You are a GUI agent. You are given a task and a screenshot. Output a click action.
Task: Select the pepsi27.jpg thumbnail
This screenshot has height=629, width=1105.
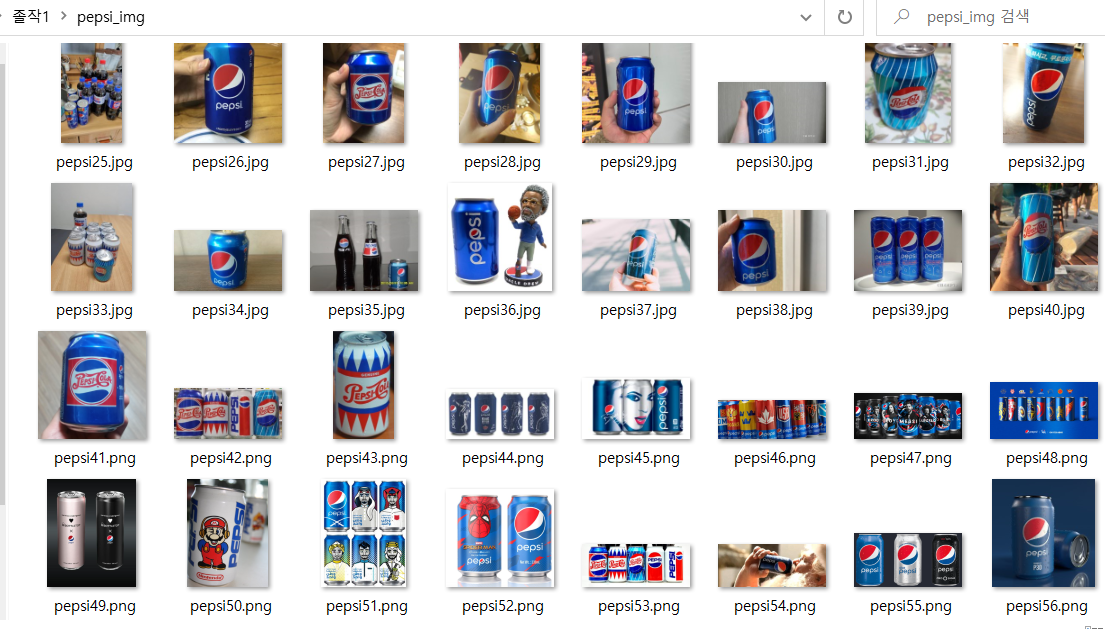[x=364, y=93]
